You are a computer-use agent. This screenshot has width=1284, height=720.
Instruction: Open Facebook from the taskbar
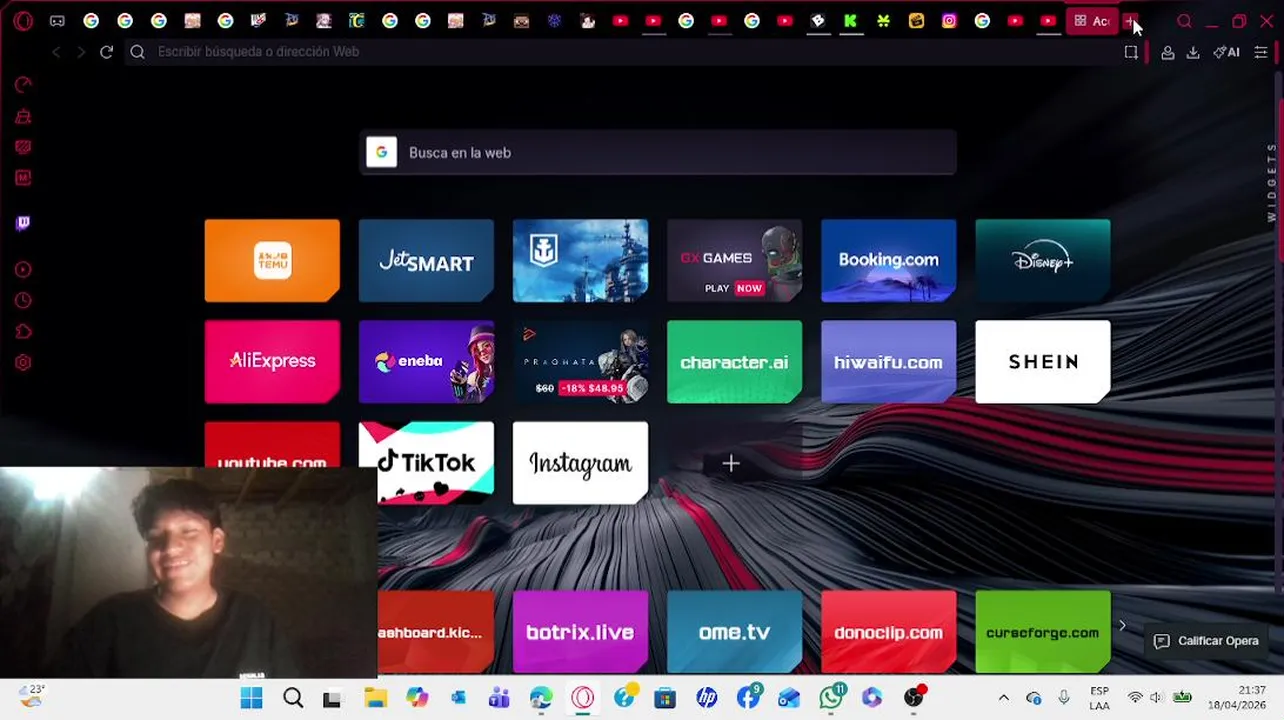749,697
